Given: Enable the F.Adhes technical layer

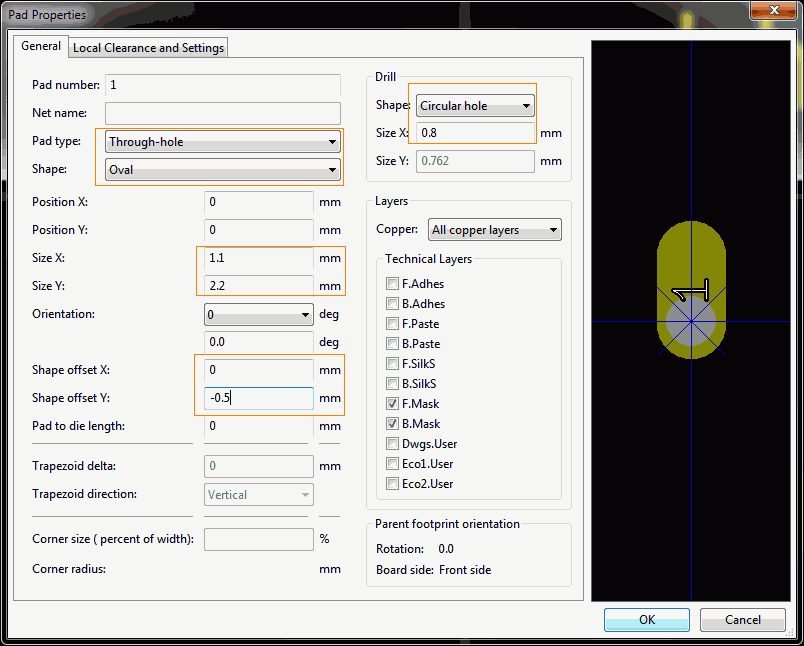Looking at the screenshot, I should [393, 284].
